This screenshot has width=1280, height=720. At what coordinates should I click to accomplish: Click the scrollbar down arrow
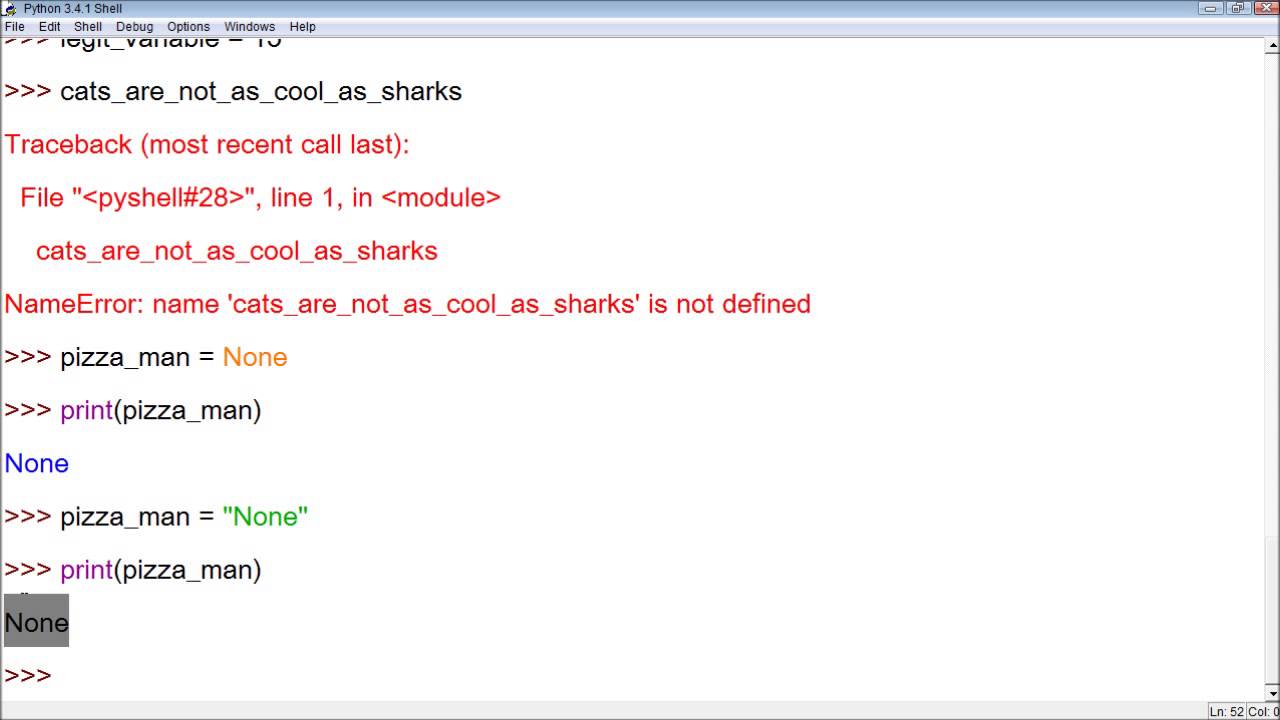[x=1272, y=693]
